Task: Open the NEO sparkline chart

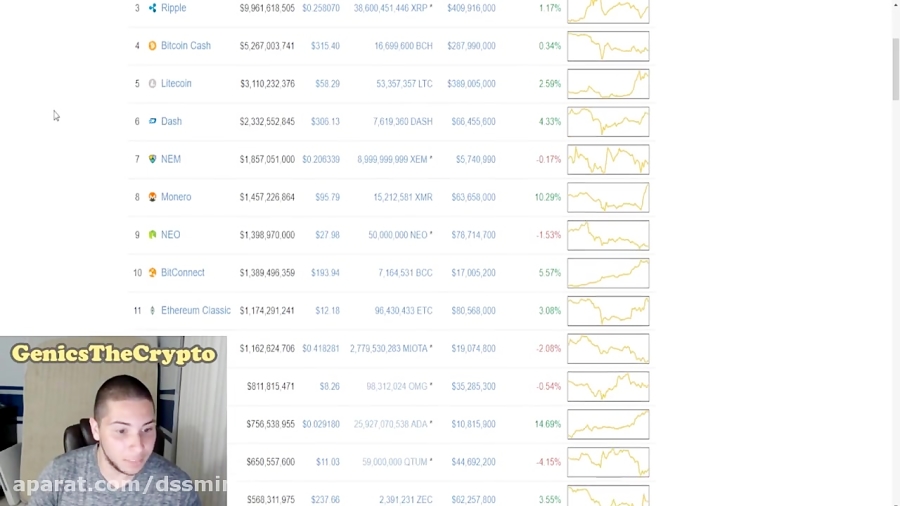Action: (x=608, y=236)
